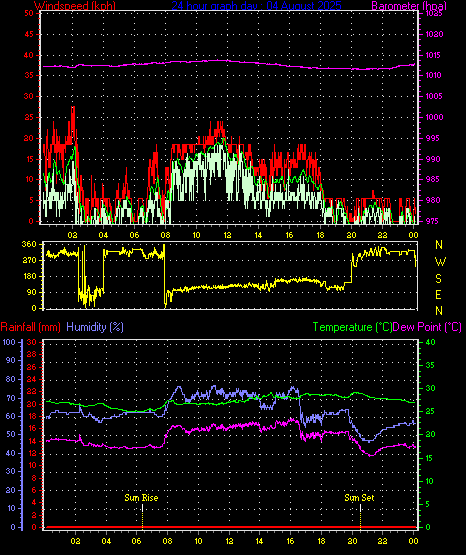Click the 18 hour label under windspeed chart
This screenshot has height=555, width=466.
321,235
